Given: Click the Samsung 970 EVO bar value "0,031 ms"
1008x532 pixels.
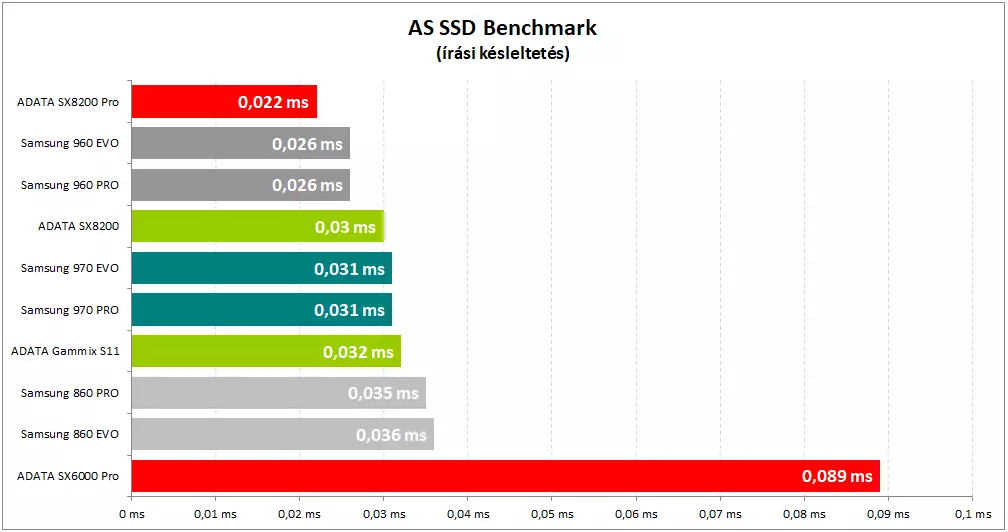Looking at the screenshot, I should click(x=349, y=269).
